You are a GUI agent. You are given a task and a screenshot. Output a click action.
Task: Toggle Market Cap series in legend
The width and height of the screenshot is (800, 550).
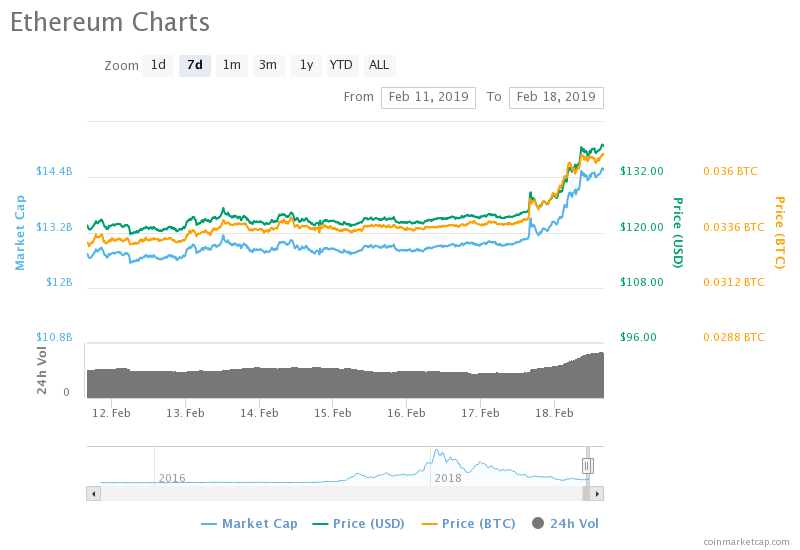click(x=250, y=523)
